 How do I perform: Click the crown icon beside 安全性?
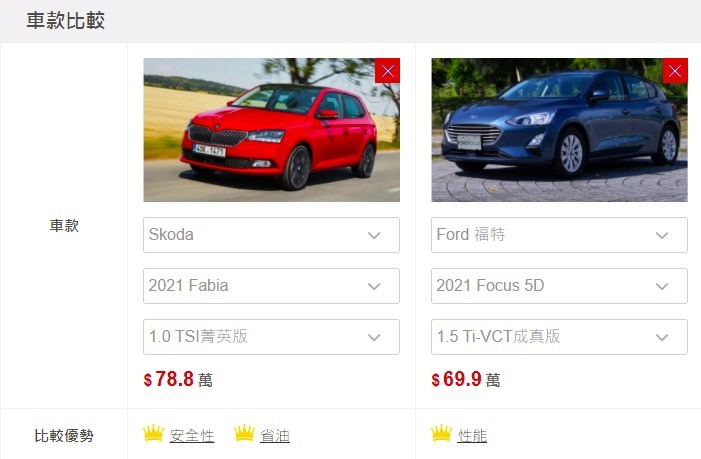coord(153,433)
